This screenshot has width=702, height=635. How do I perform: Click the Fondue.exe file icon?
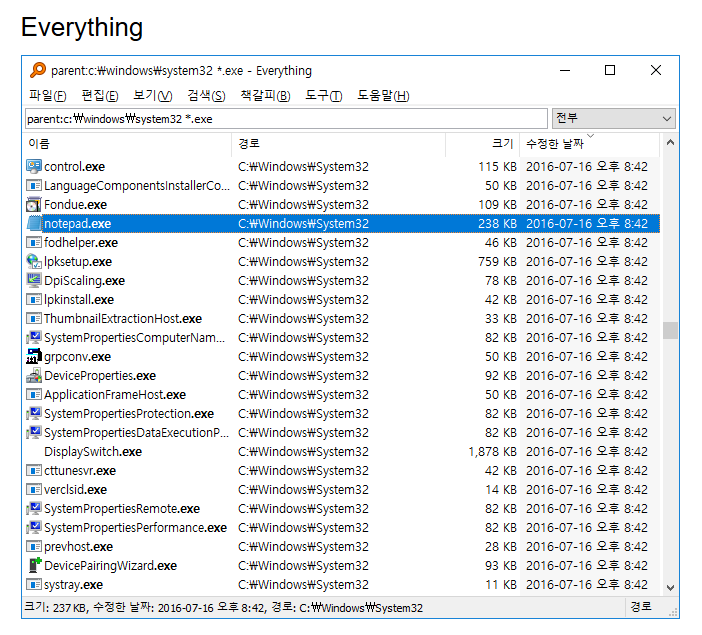[34, 205]
